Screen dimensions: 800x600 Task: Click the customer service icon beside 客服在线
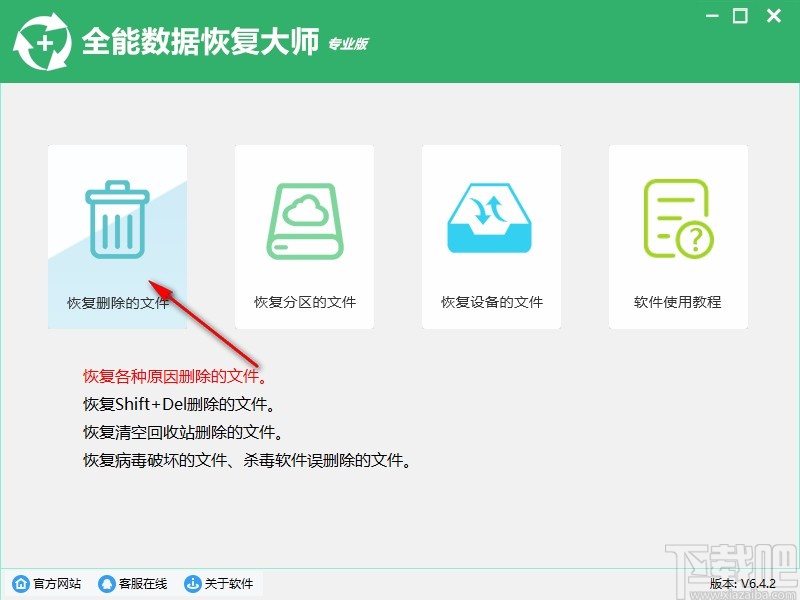tap(107, 583)
